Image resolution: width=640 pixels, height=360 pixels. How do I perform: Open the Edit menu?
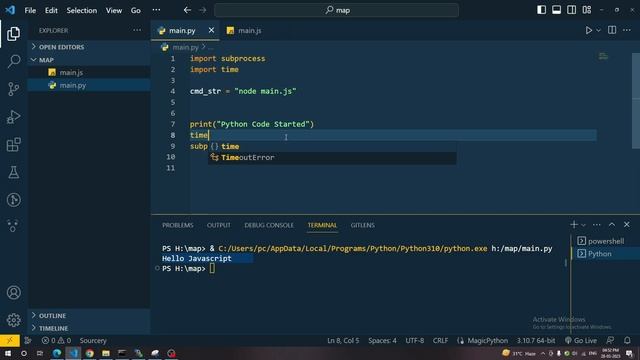click(x=51, y=10)
